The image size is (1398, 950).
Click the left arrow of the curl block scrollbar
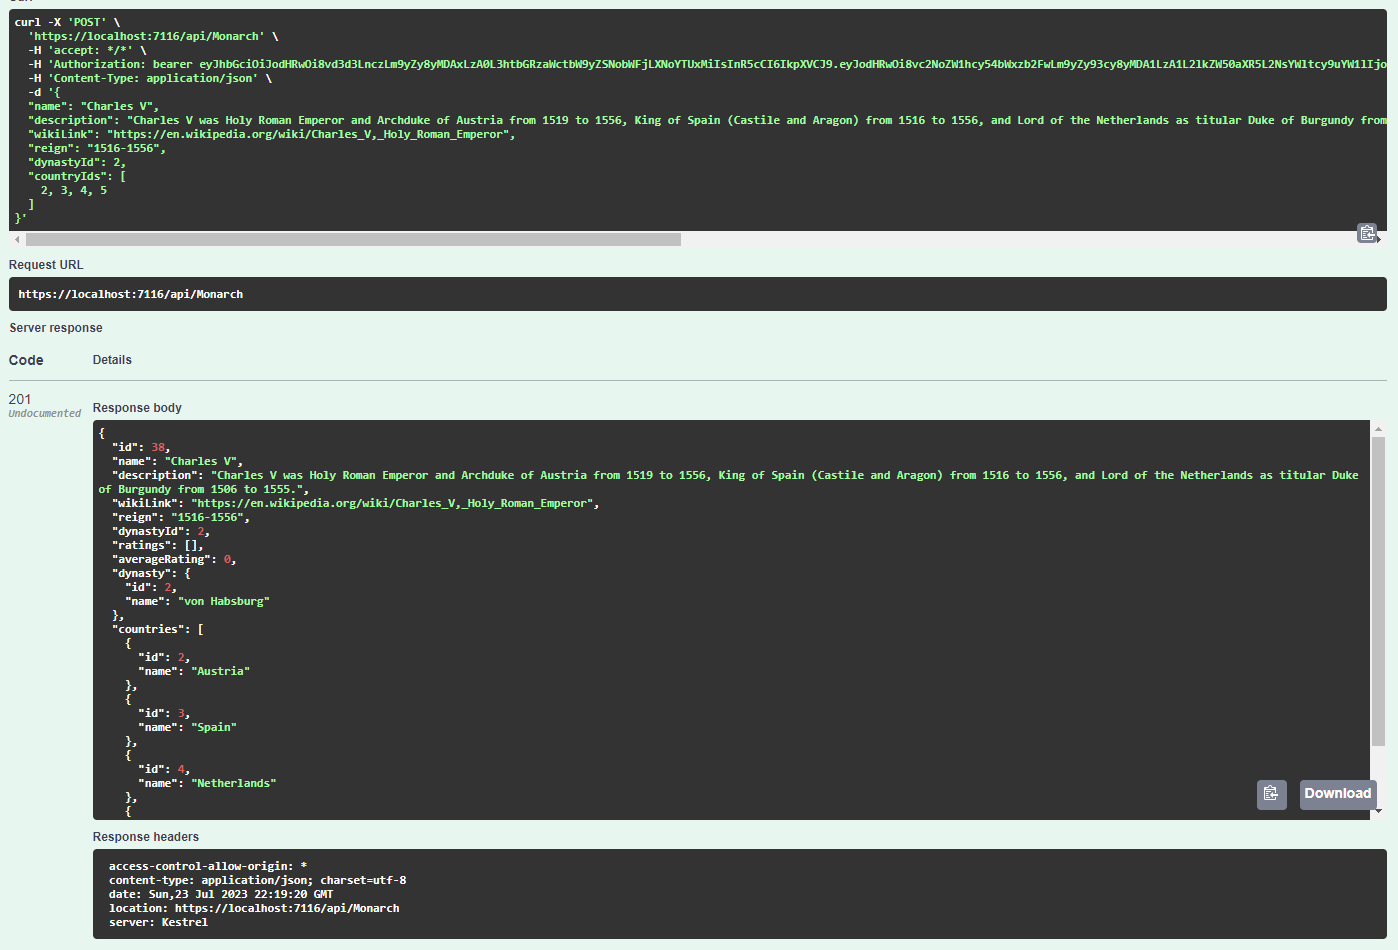tap(16, 239)
